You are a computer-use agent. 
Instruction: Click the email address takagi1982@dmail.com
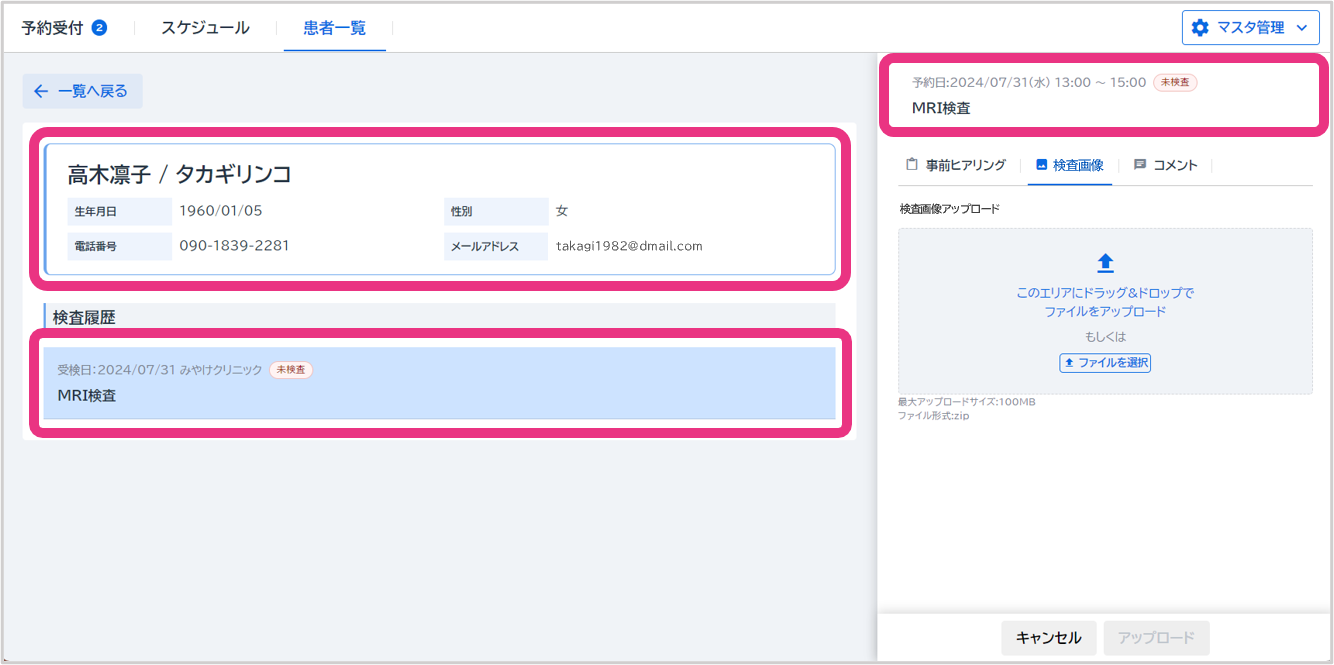point(629,246)
